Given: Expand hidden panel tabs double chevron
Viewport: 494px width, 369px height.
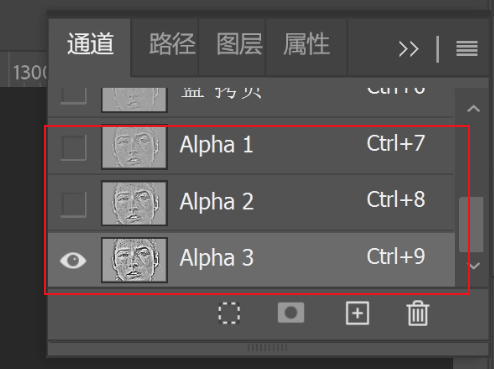Looking at the screenshot, I should 408,49.
